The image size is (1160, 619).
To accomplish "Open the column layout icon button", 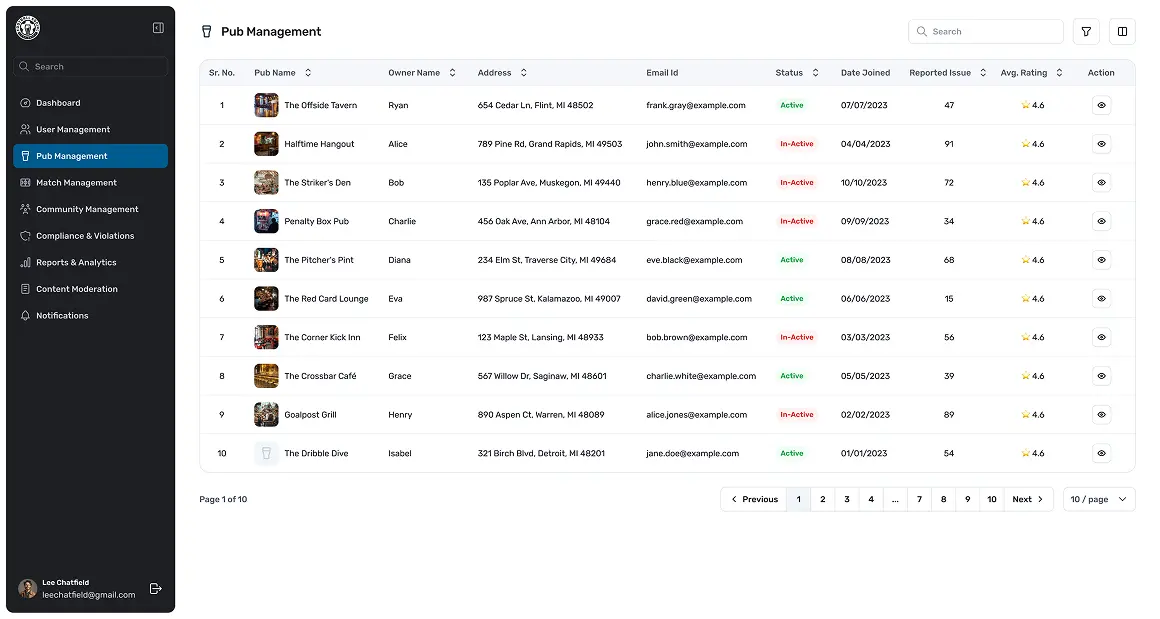I will coord(1122,32).
